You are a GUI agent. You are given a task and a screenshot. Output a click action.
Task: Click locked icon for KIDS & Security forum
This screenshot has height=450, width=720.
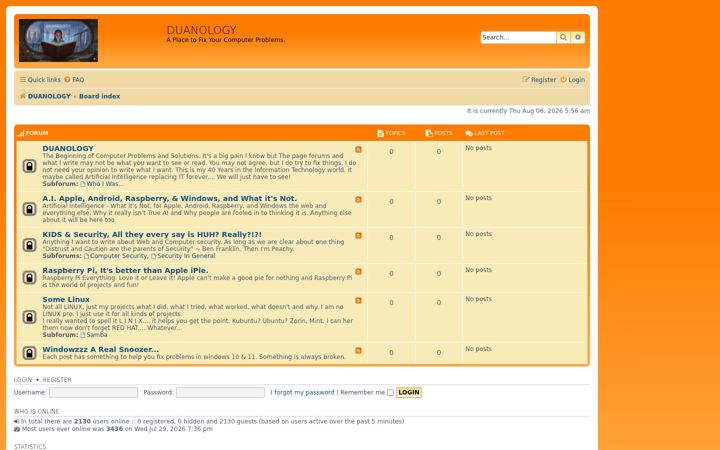[29, 245]
